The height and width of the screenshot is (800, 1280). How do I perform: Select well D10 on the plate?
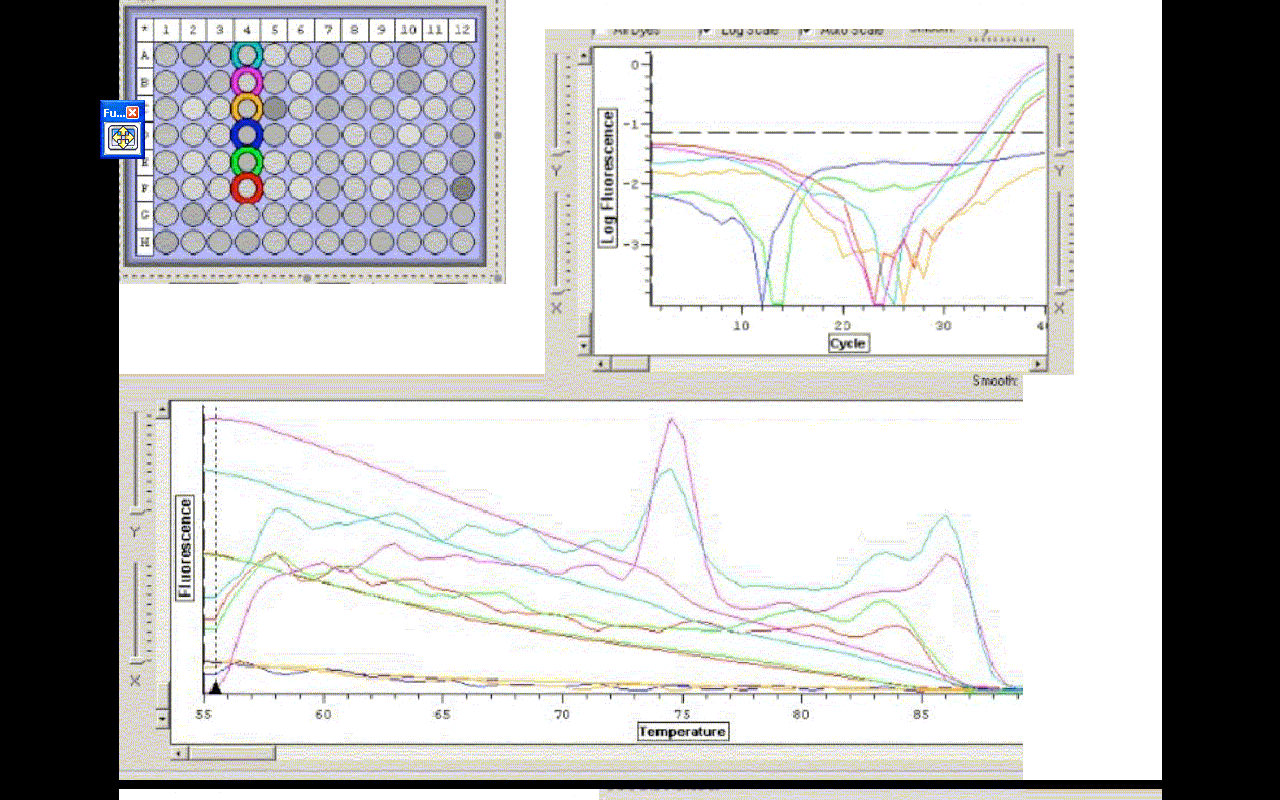408,134
